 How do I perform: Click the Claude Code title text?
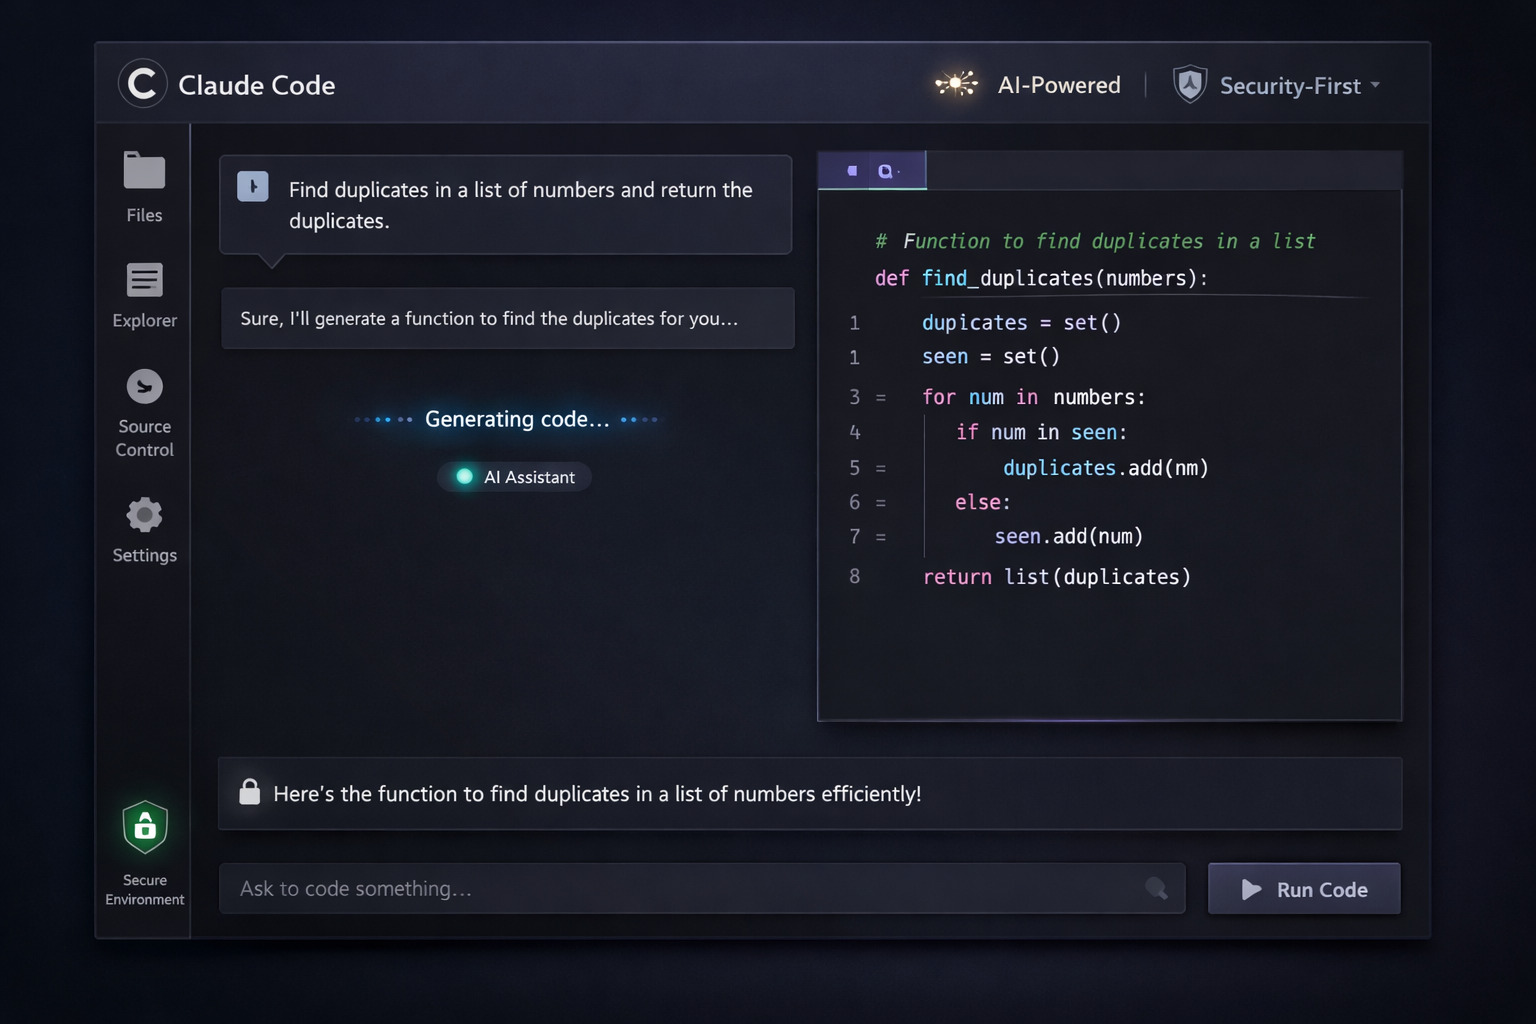point(257,85)
